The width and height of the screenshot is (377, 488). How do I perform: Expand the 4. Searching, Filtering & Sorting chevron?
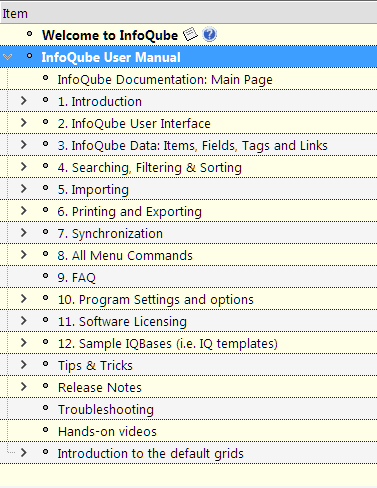pos(23,167)
